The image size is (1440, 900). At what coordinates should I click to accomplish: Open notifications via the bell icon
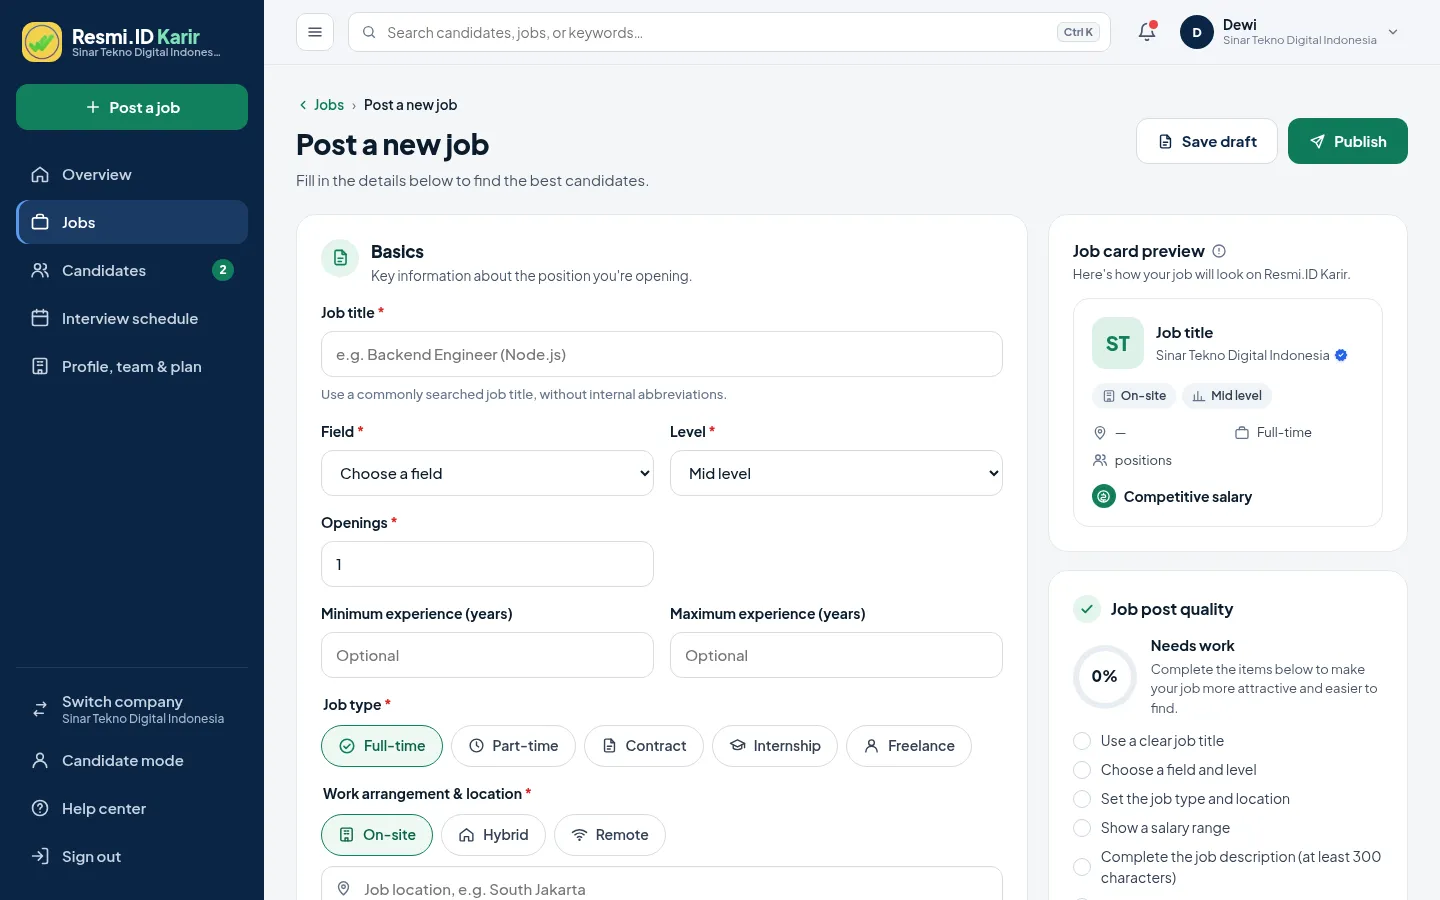[1147, 32]
